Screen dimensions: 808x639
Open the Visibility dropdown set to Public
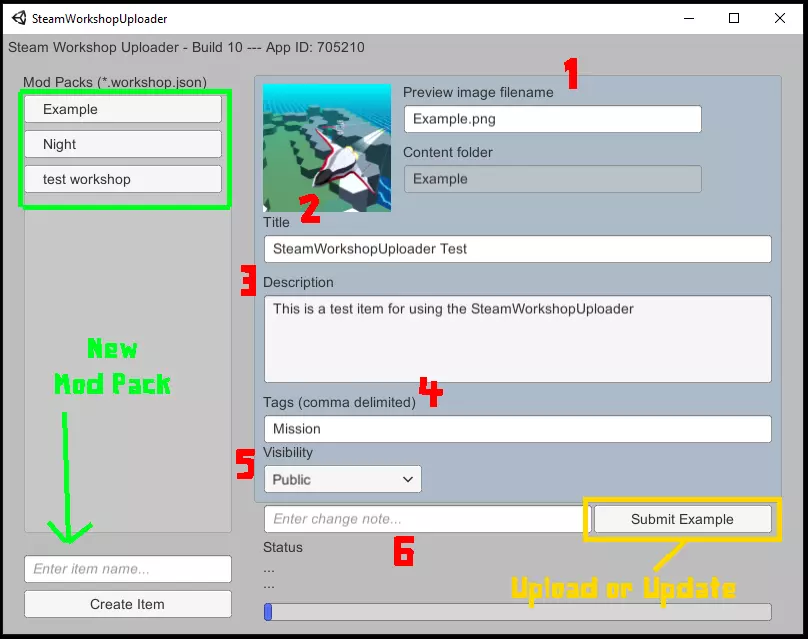(x=343, y=479)
